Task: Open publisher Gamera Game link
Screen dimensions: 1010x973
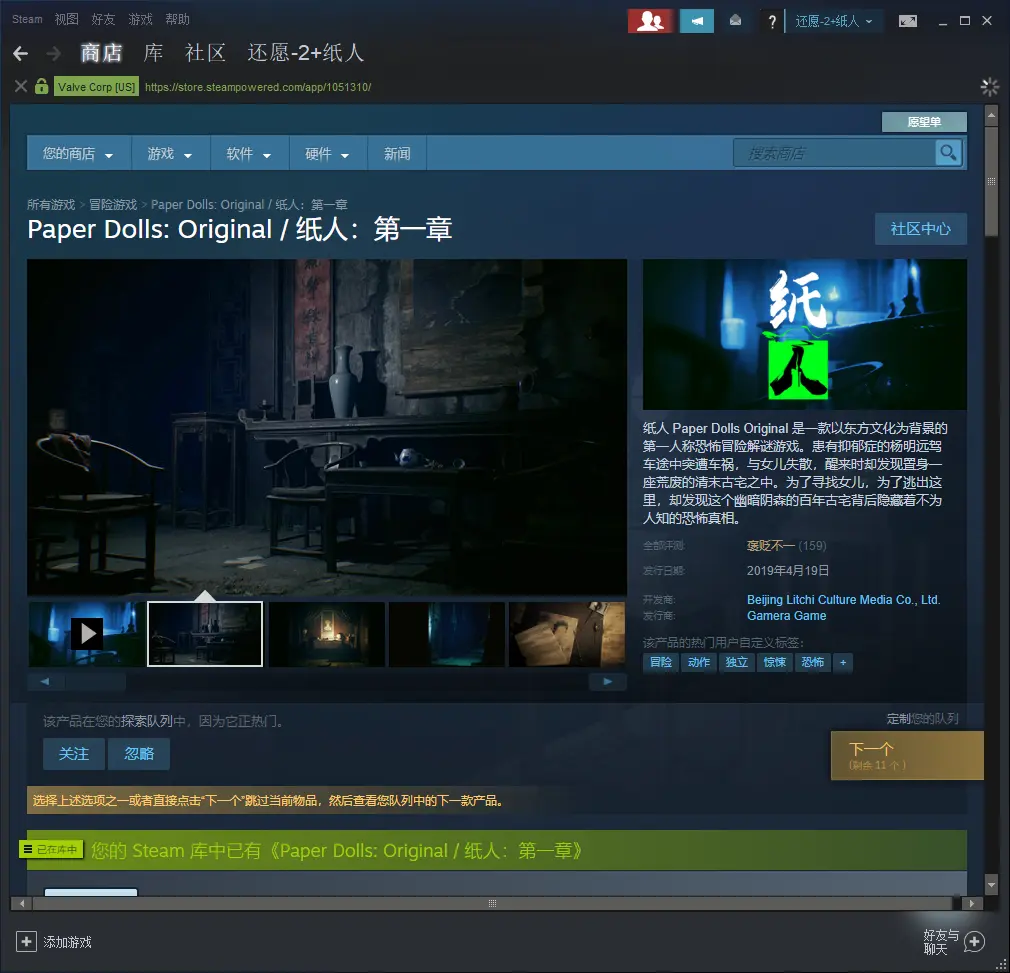Action: coord(786,616)
